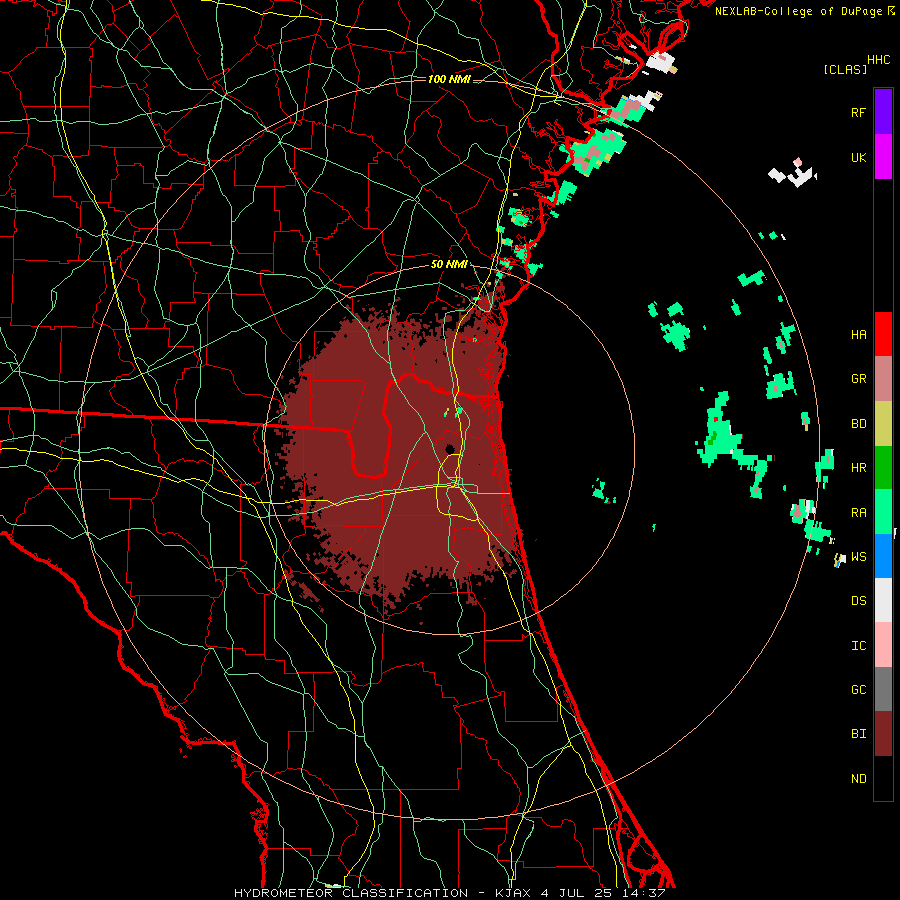This screenshot has height=900, width=900.
Task: Click the purple RF color swatch in legend
Action: click(x=883, y=112)
